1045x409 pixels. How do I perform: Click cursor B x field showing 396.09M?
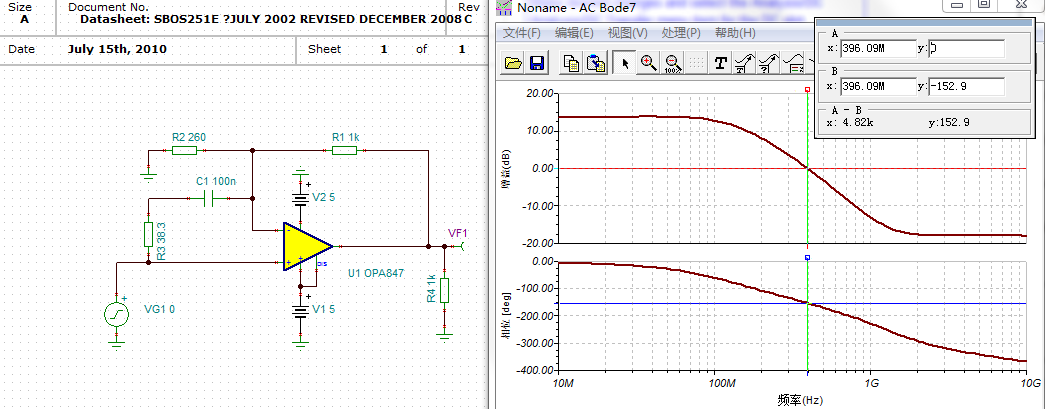878,86
